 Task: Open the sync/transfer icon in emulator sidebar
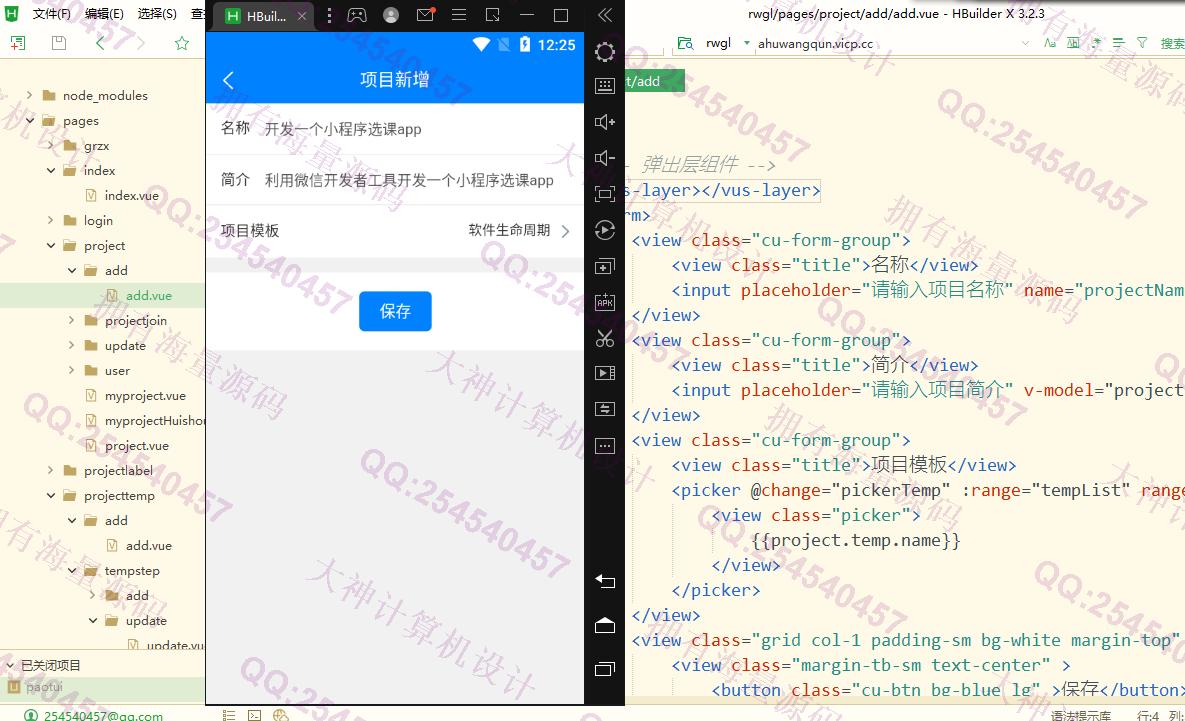tap(605, 409)
